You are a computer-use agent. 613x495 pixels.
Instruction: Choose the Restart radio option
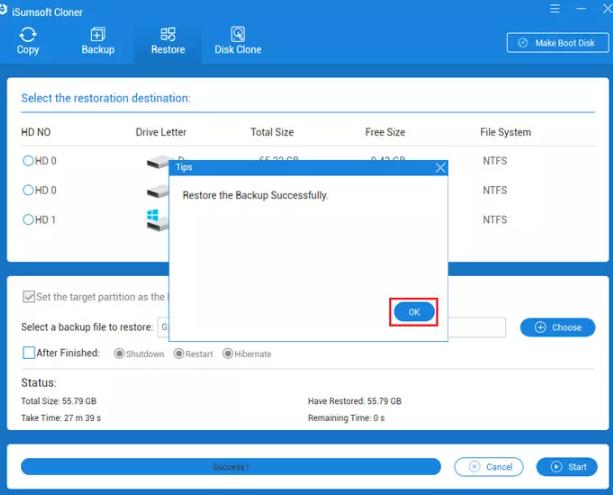click(179, 353)
